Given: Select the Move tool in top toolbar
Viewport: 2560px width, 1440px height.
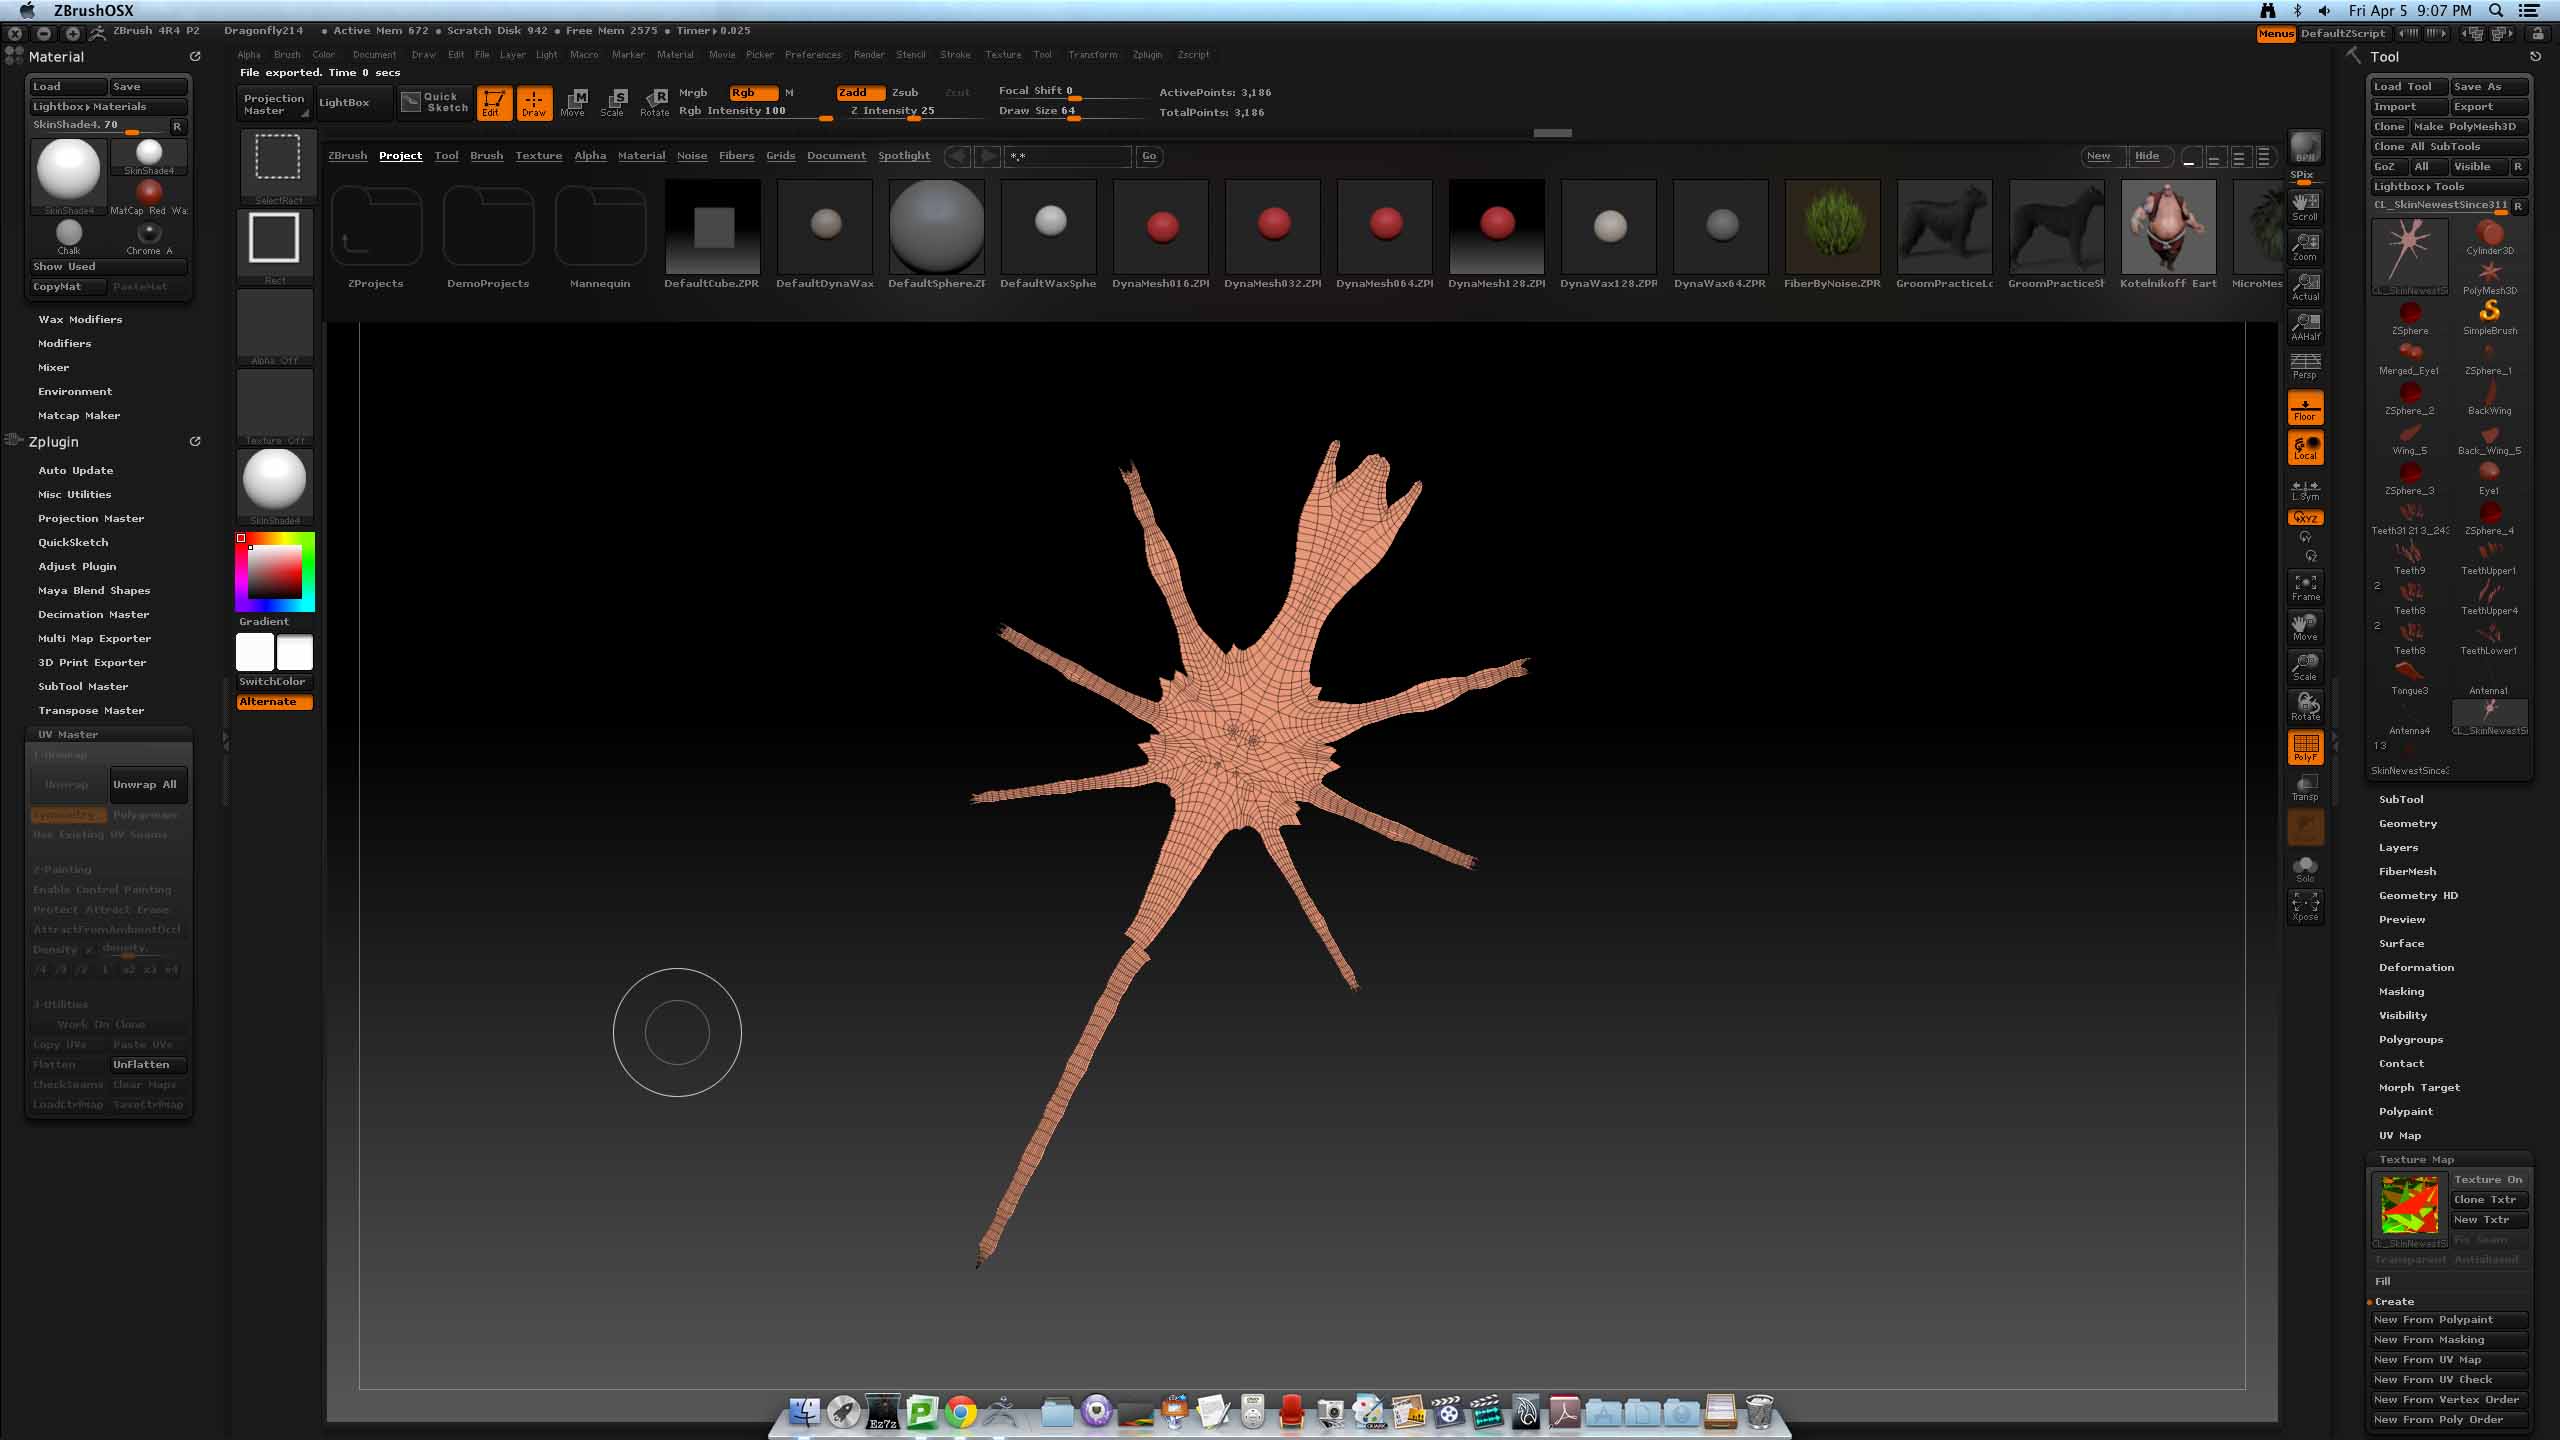Looking at the screenshot, I should (573, 102).
